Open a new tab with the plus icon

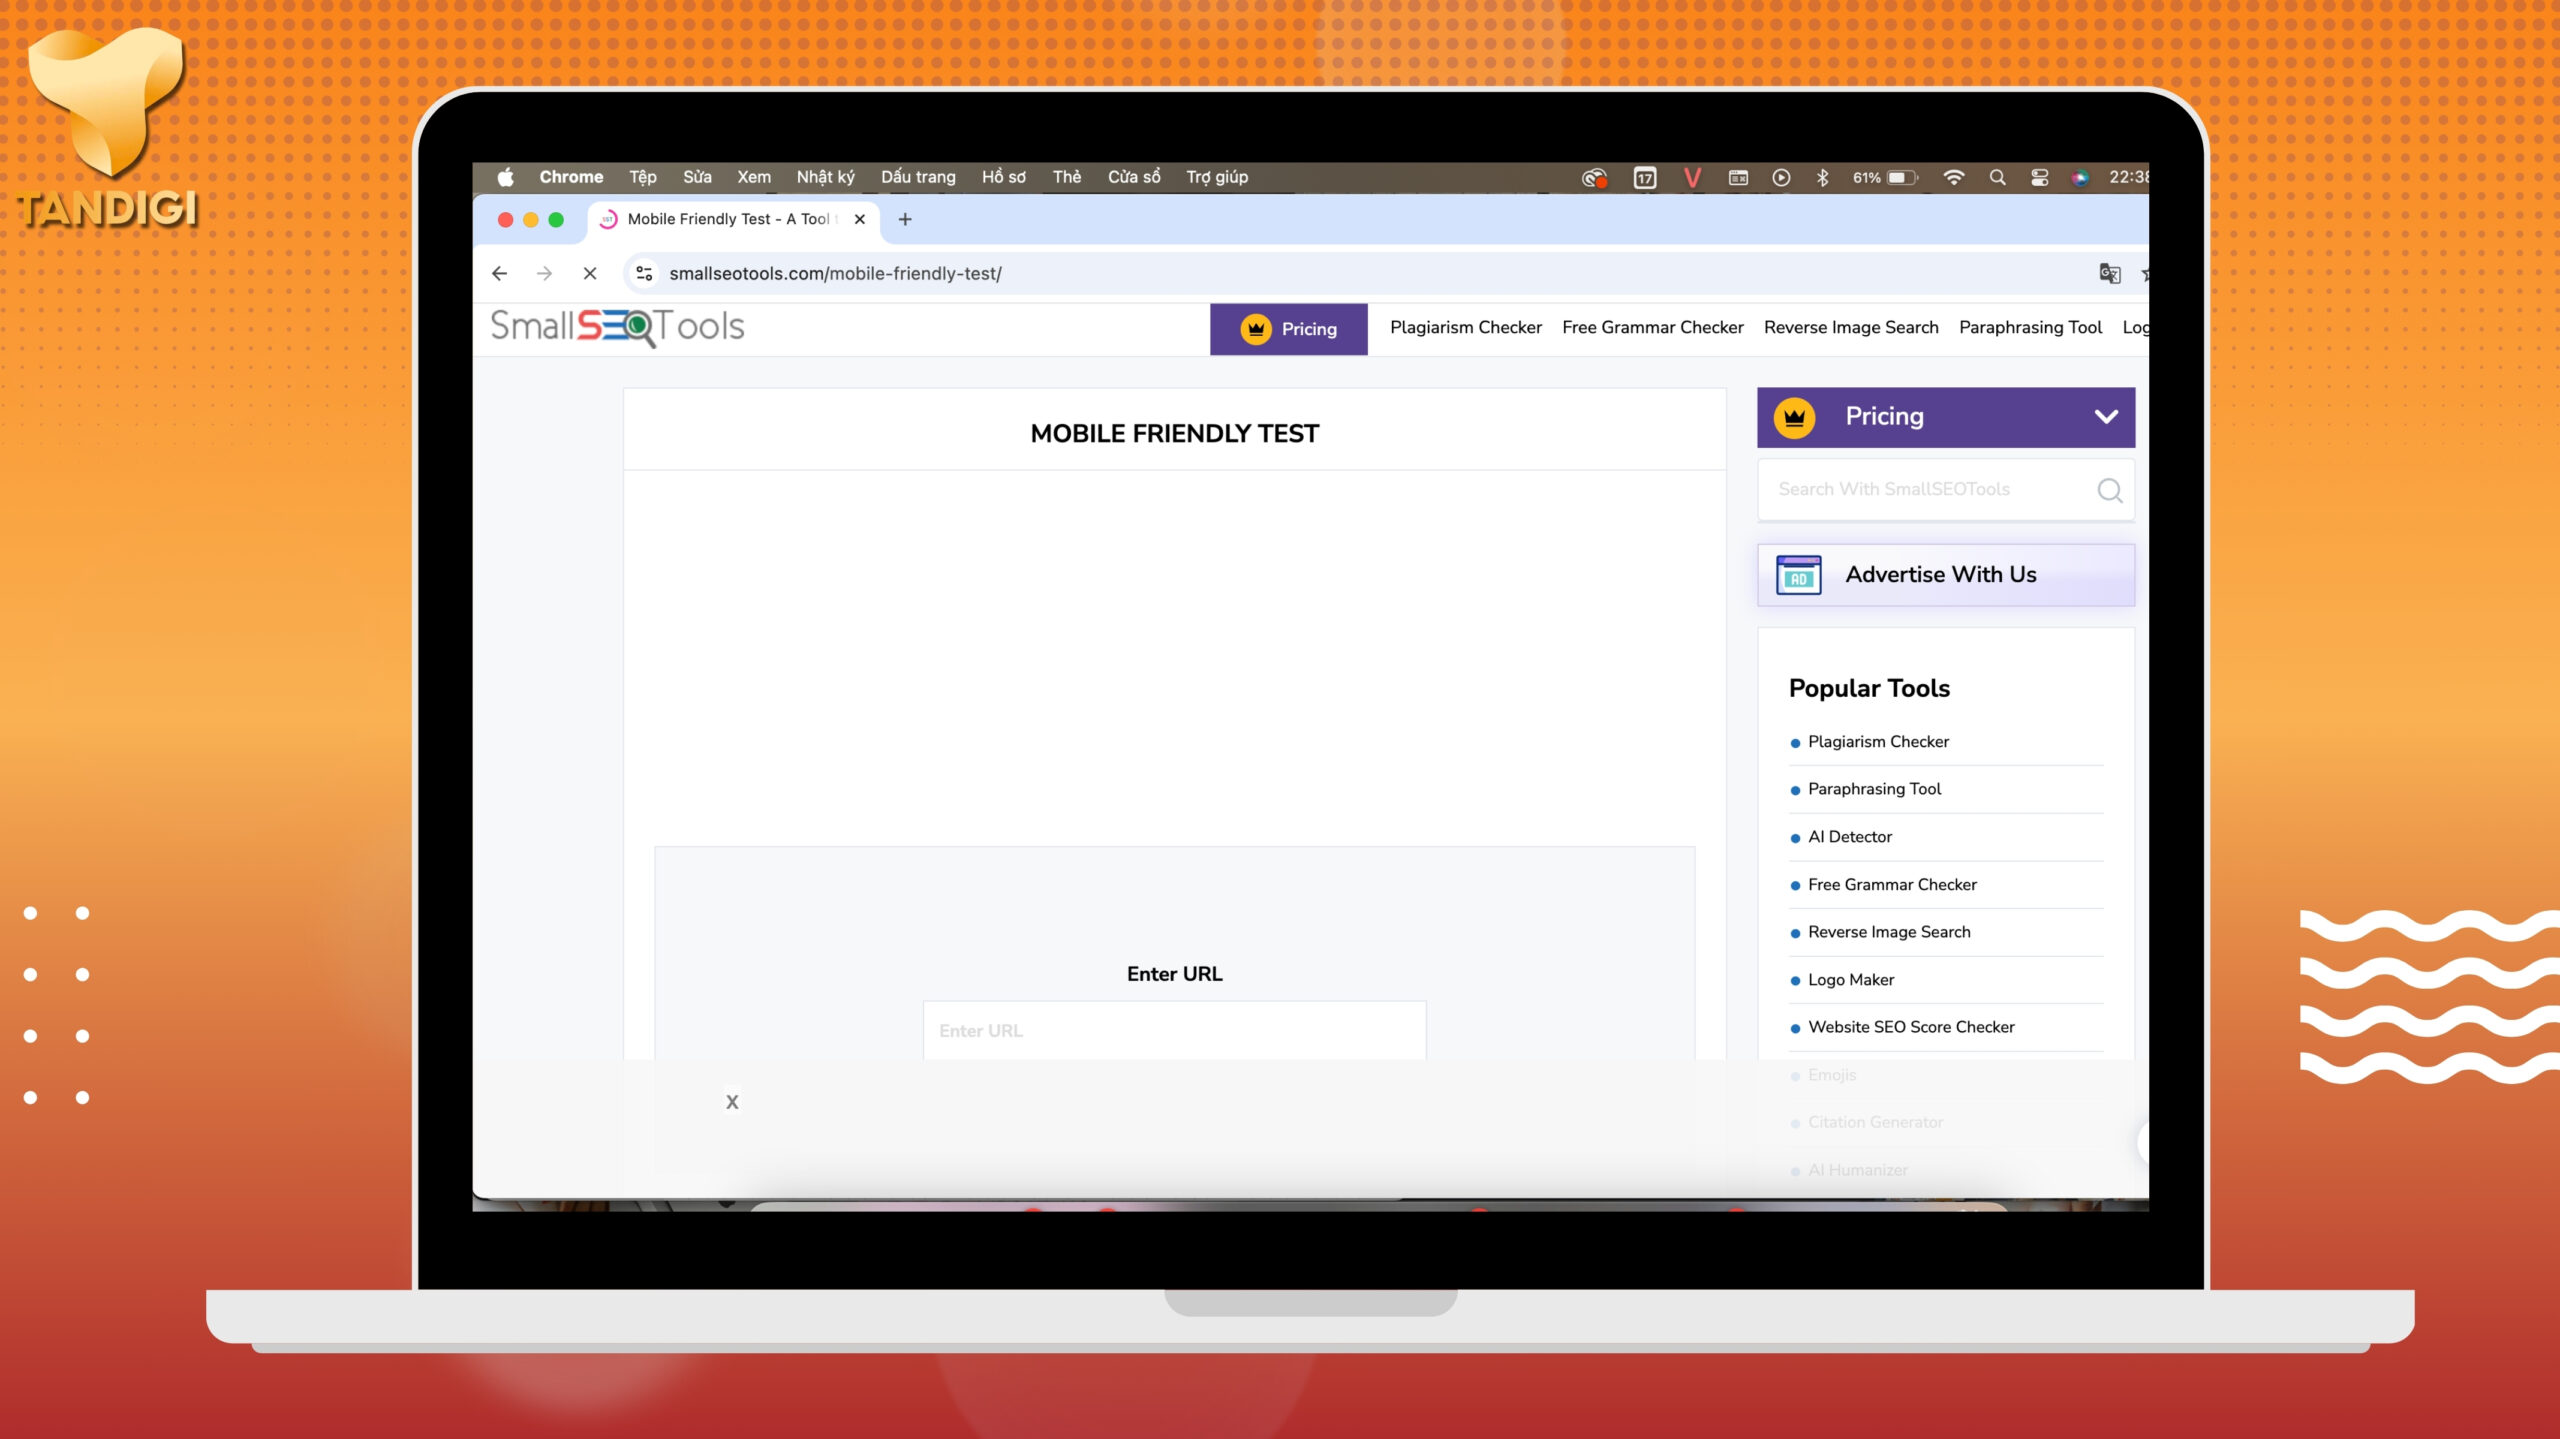[x=905, y=219]
